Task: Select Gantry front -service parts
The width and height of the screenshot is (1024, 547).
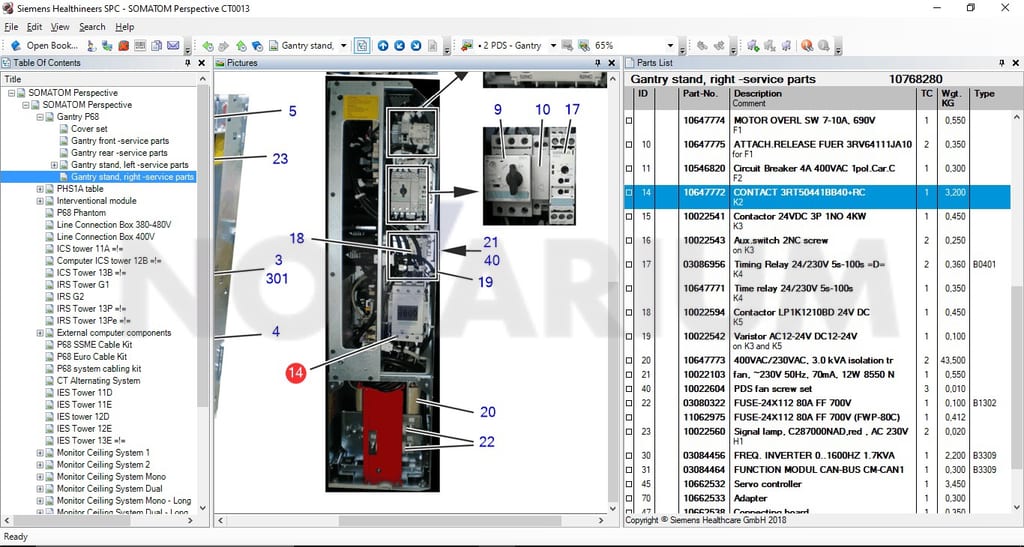Action: [120, 141]
